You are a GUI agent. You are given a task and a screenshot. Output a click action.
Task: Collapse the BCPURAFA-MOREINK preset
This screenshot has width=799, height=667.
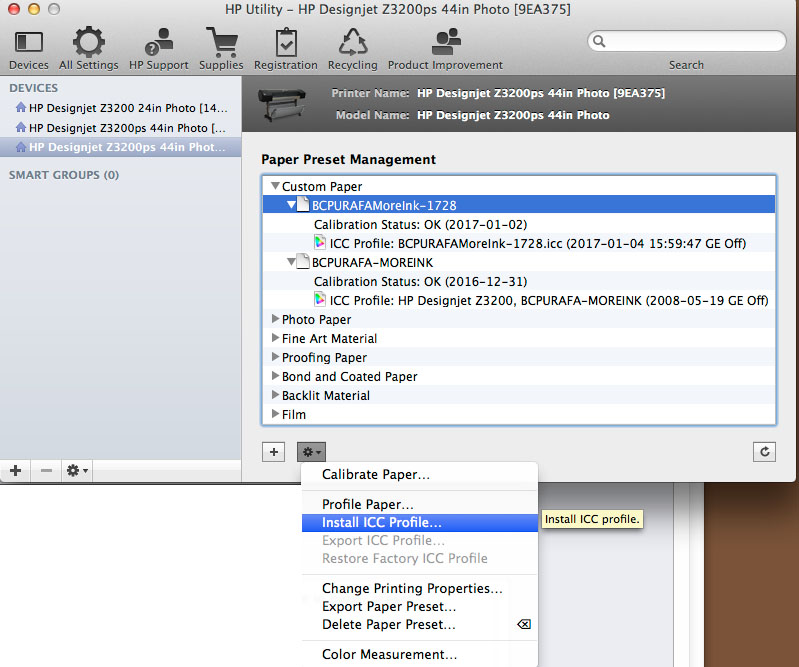(x=292, y=262)
